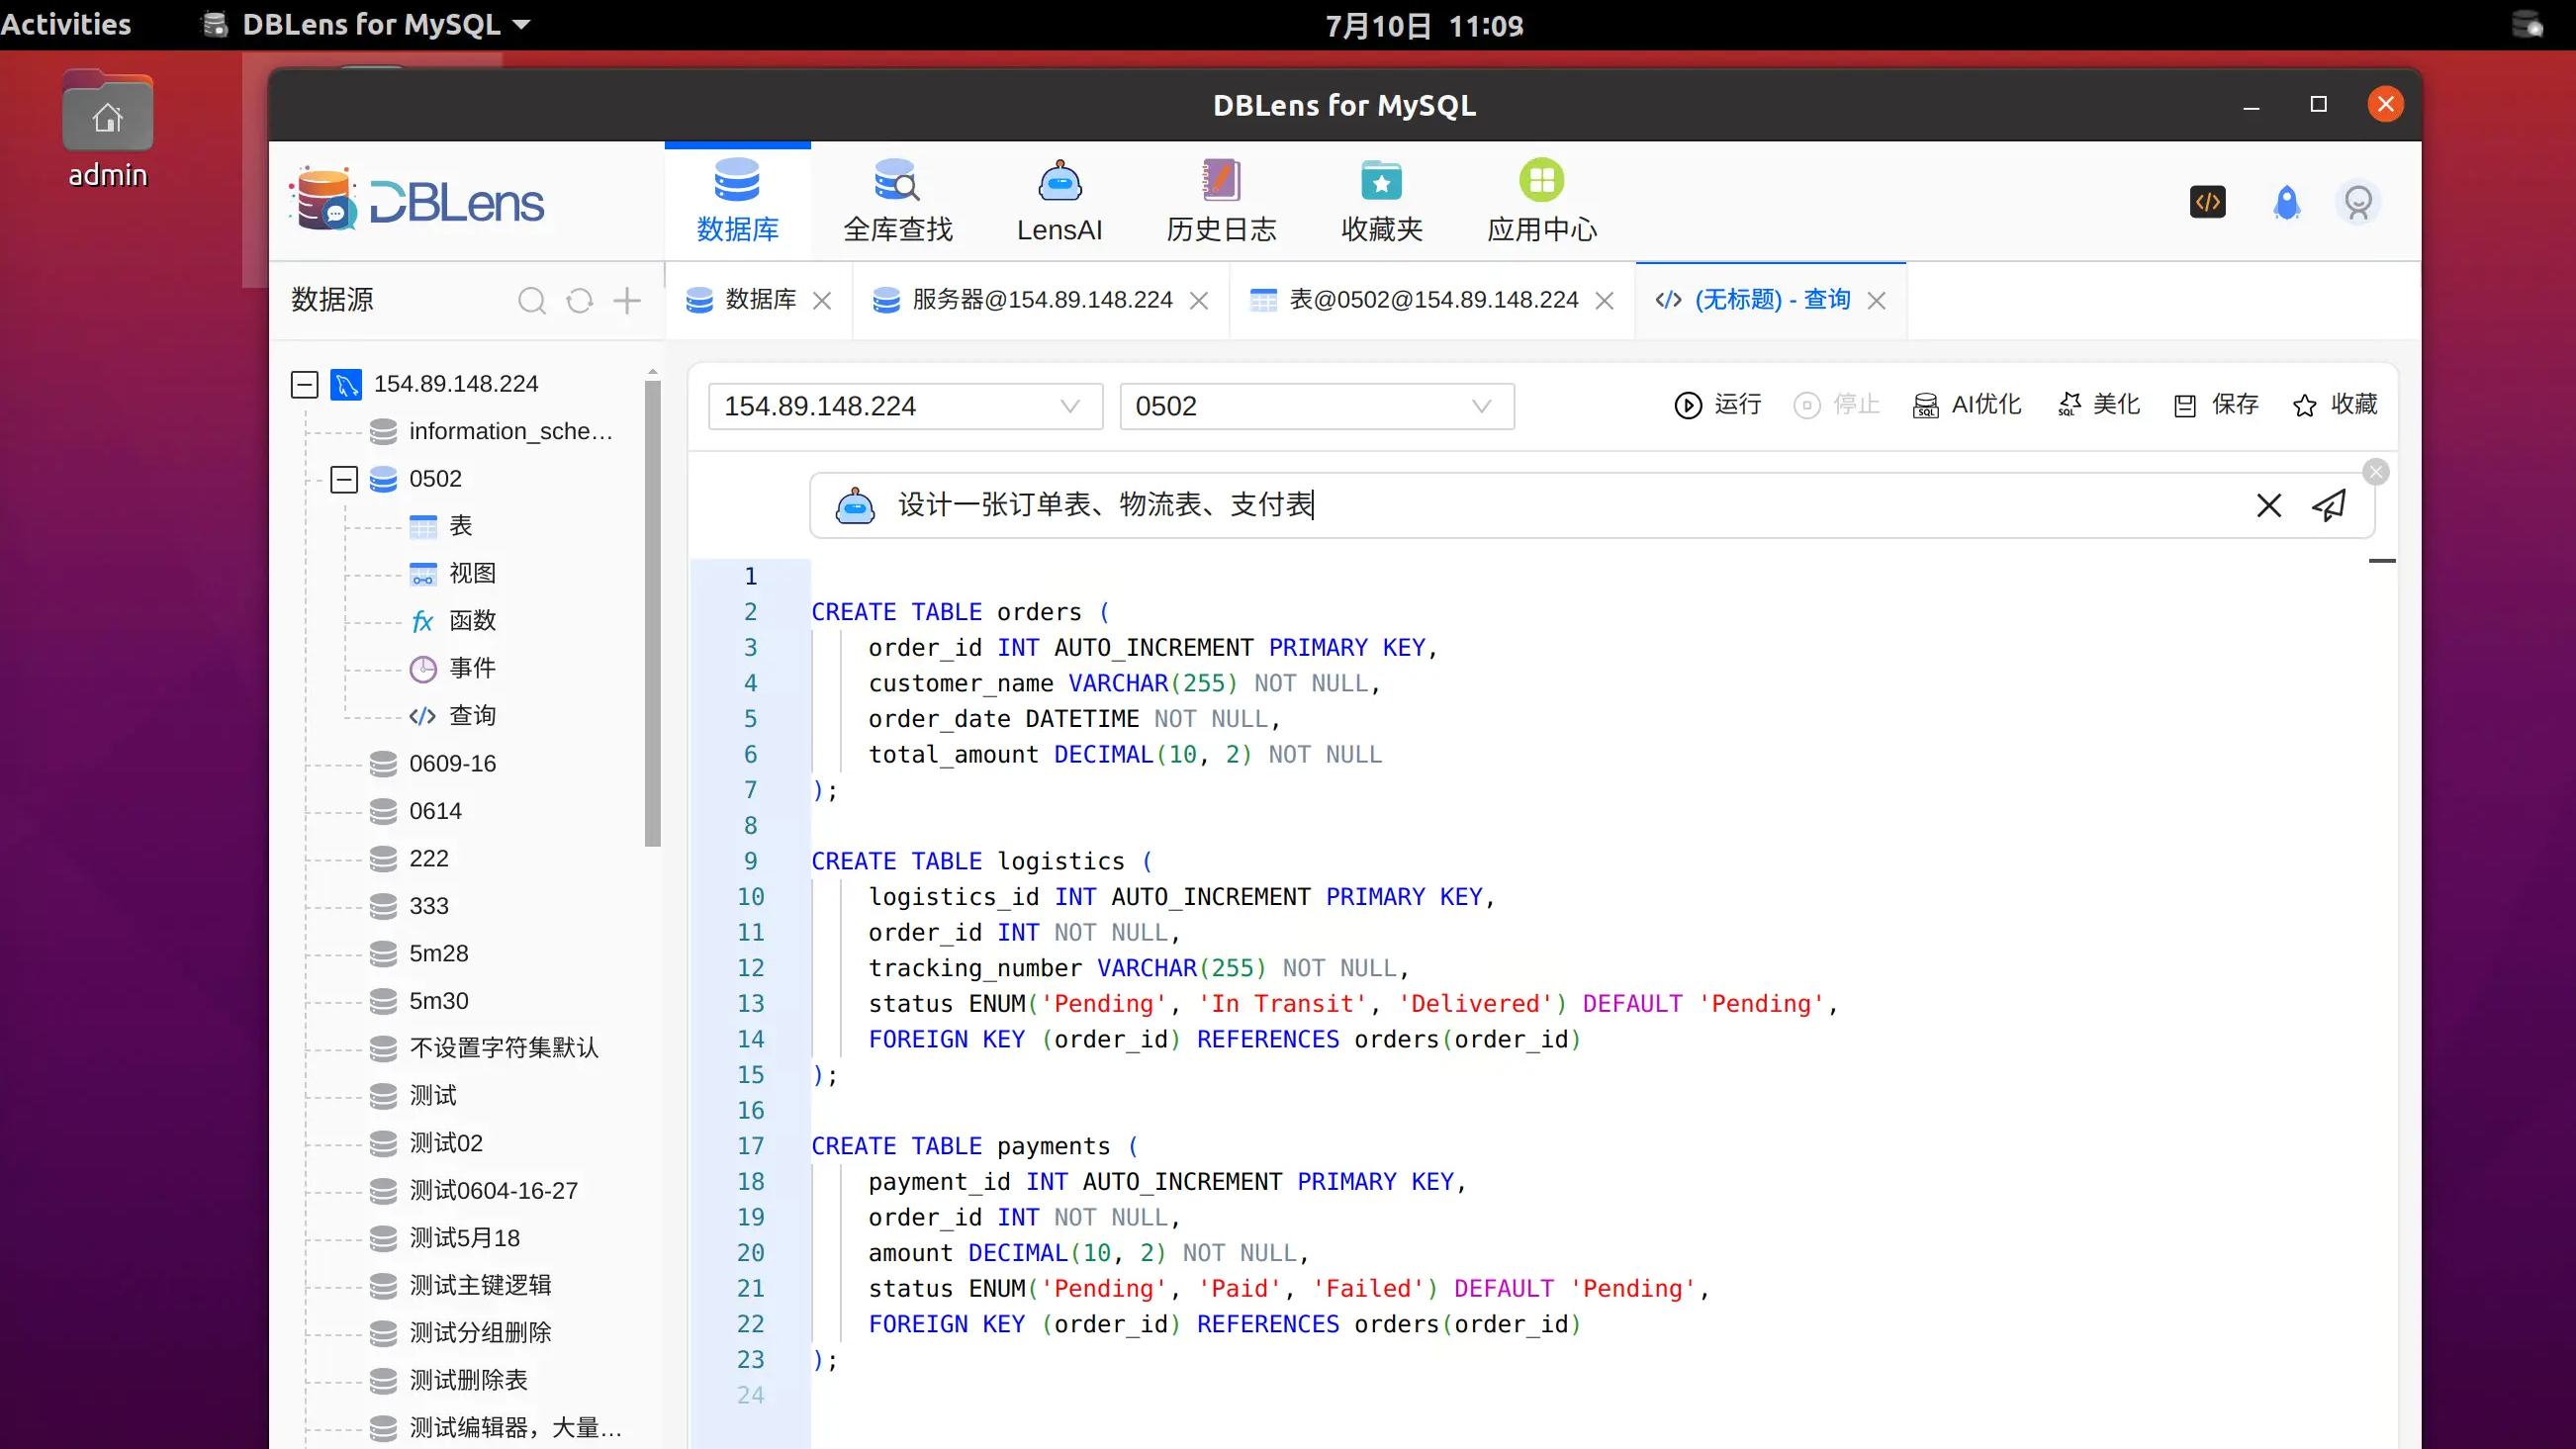This screenshot has width=2576, height=1449.
Task: Click the notification bell icon
Action: point(2288,202)
